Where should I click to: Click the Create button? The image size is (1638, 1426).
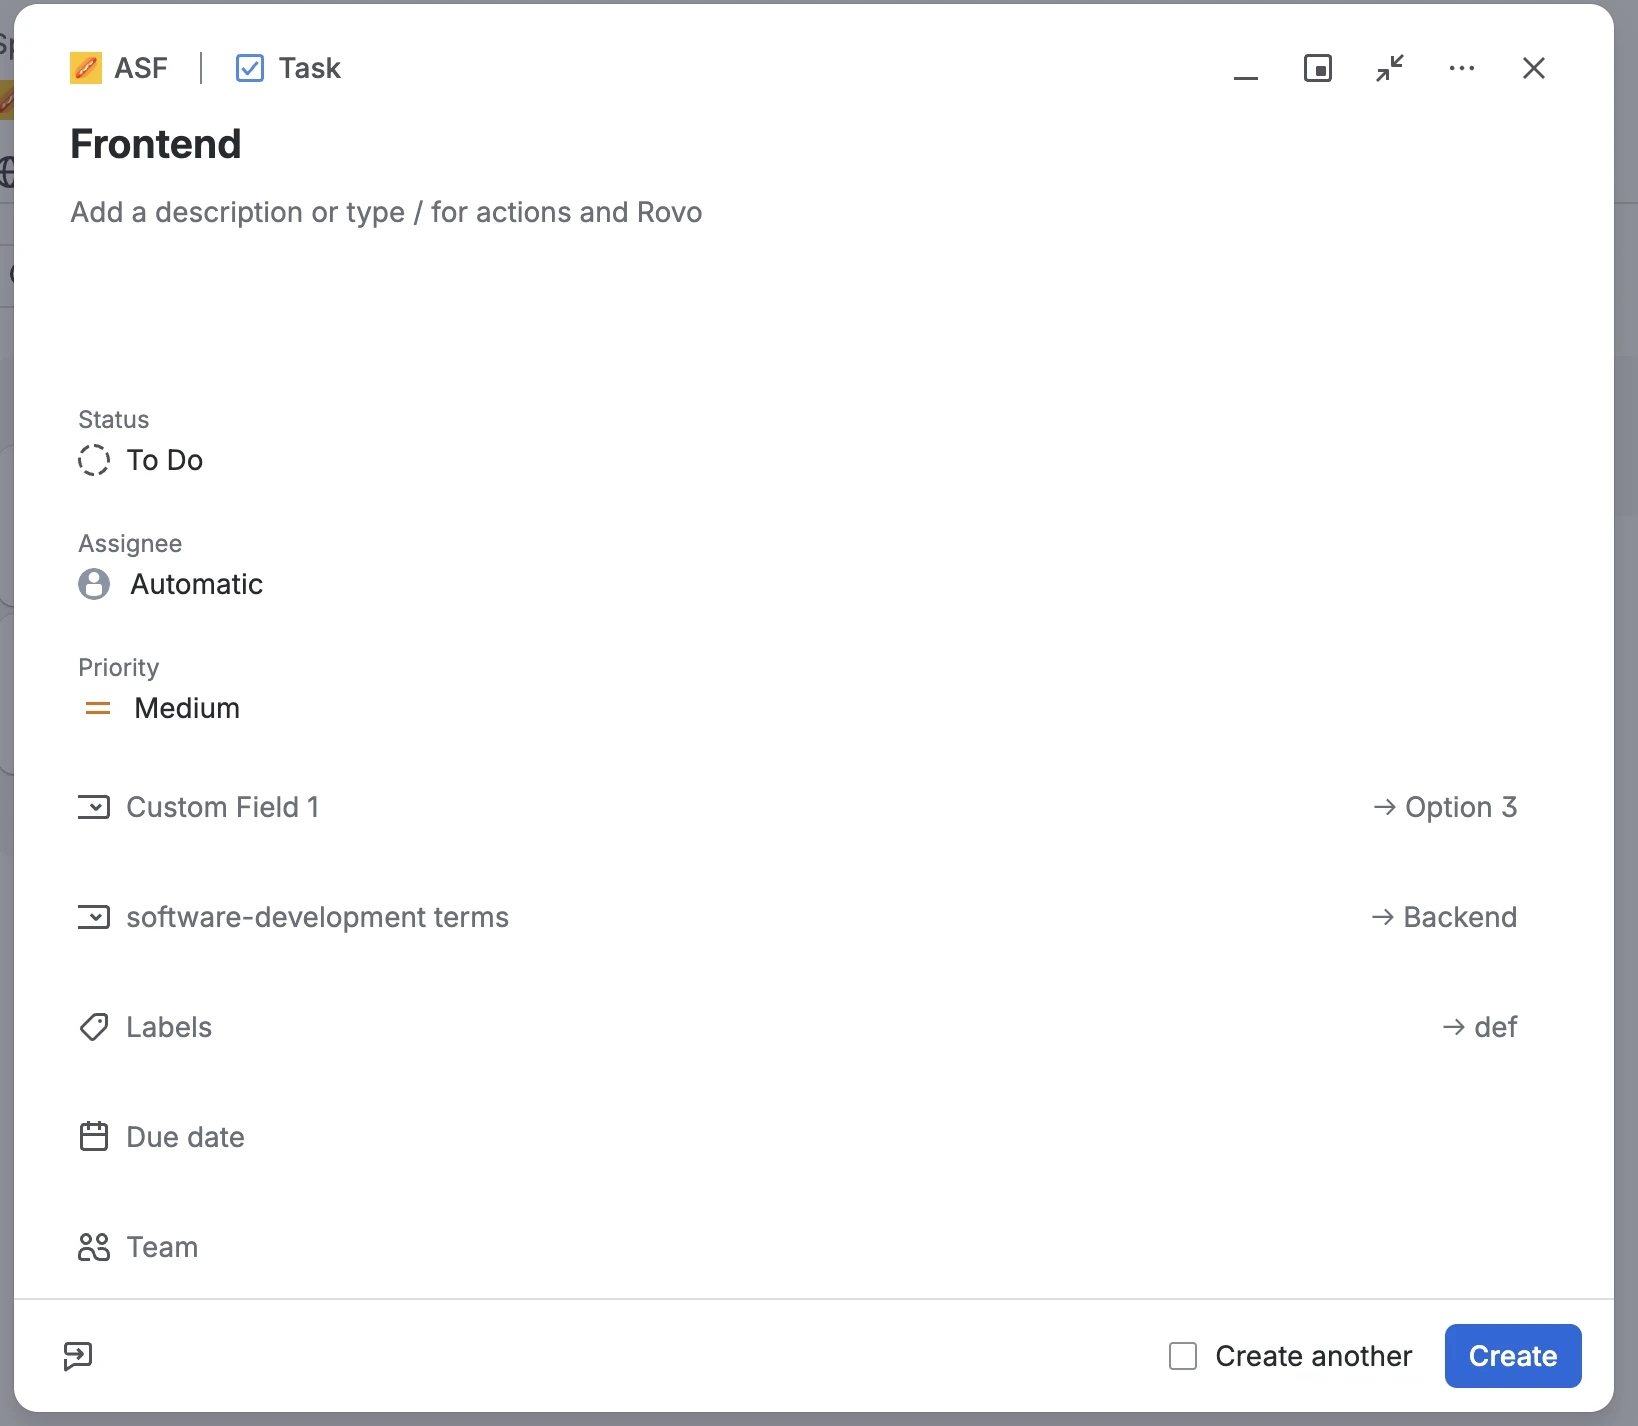click(x=1513, y=1356)
